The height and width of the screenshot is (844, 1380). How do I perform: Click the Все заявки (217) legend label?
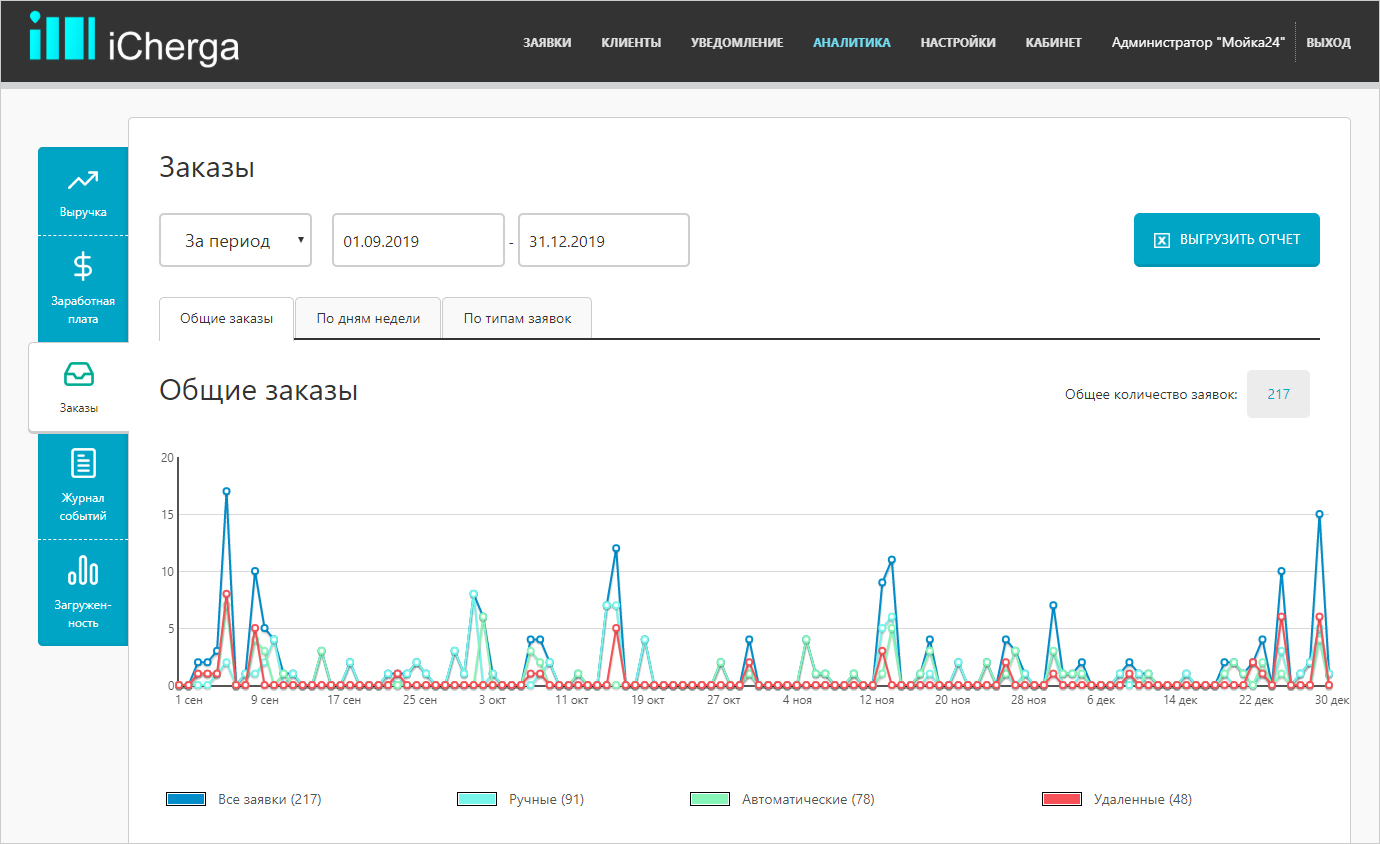coord(270,799)
